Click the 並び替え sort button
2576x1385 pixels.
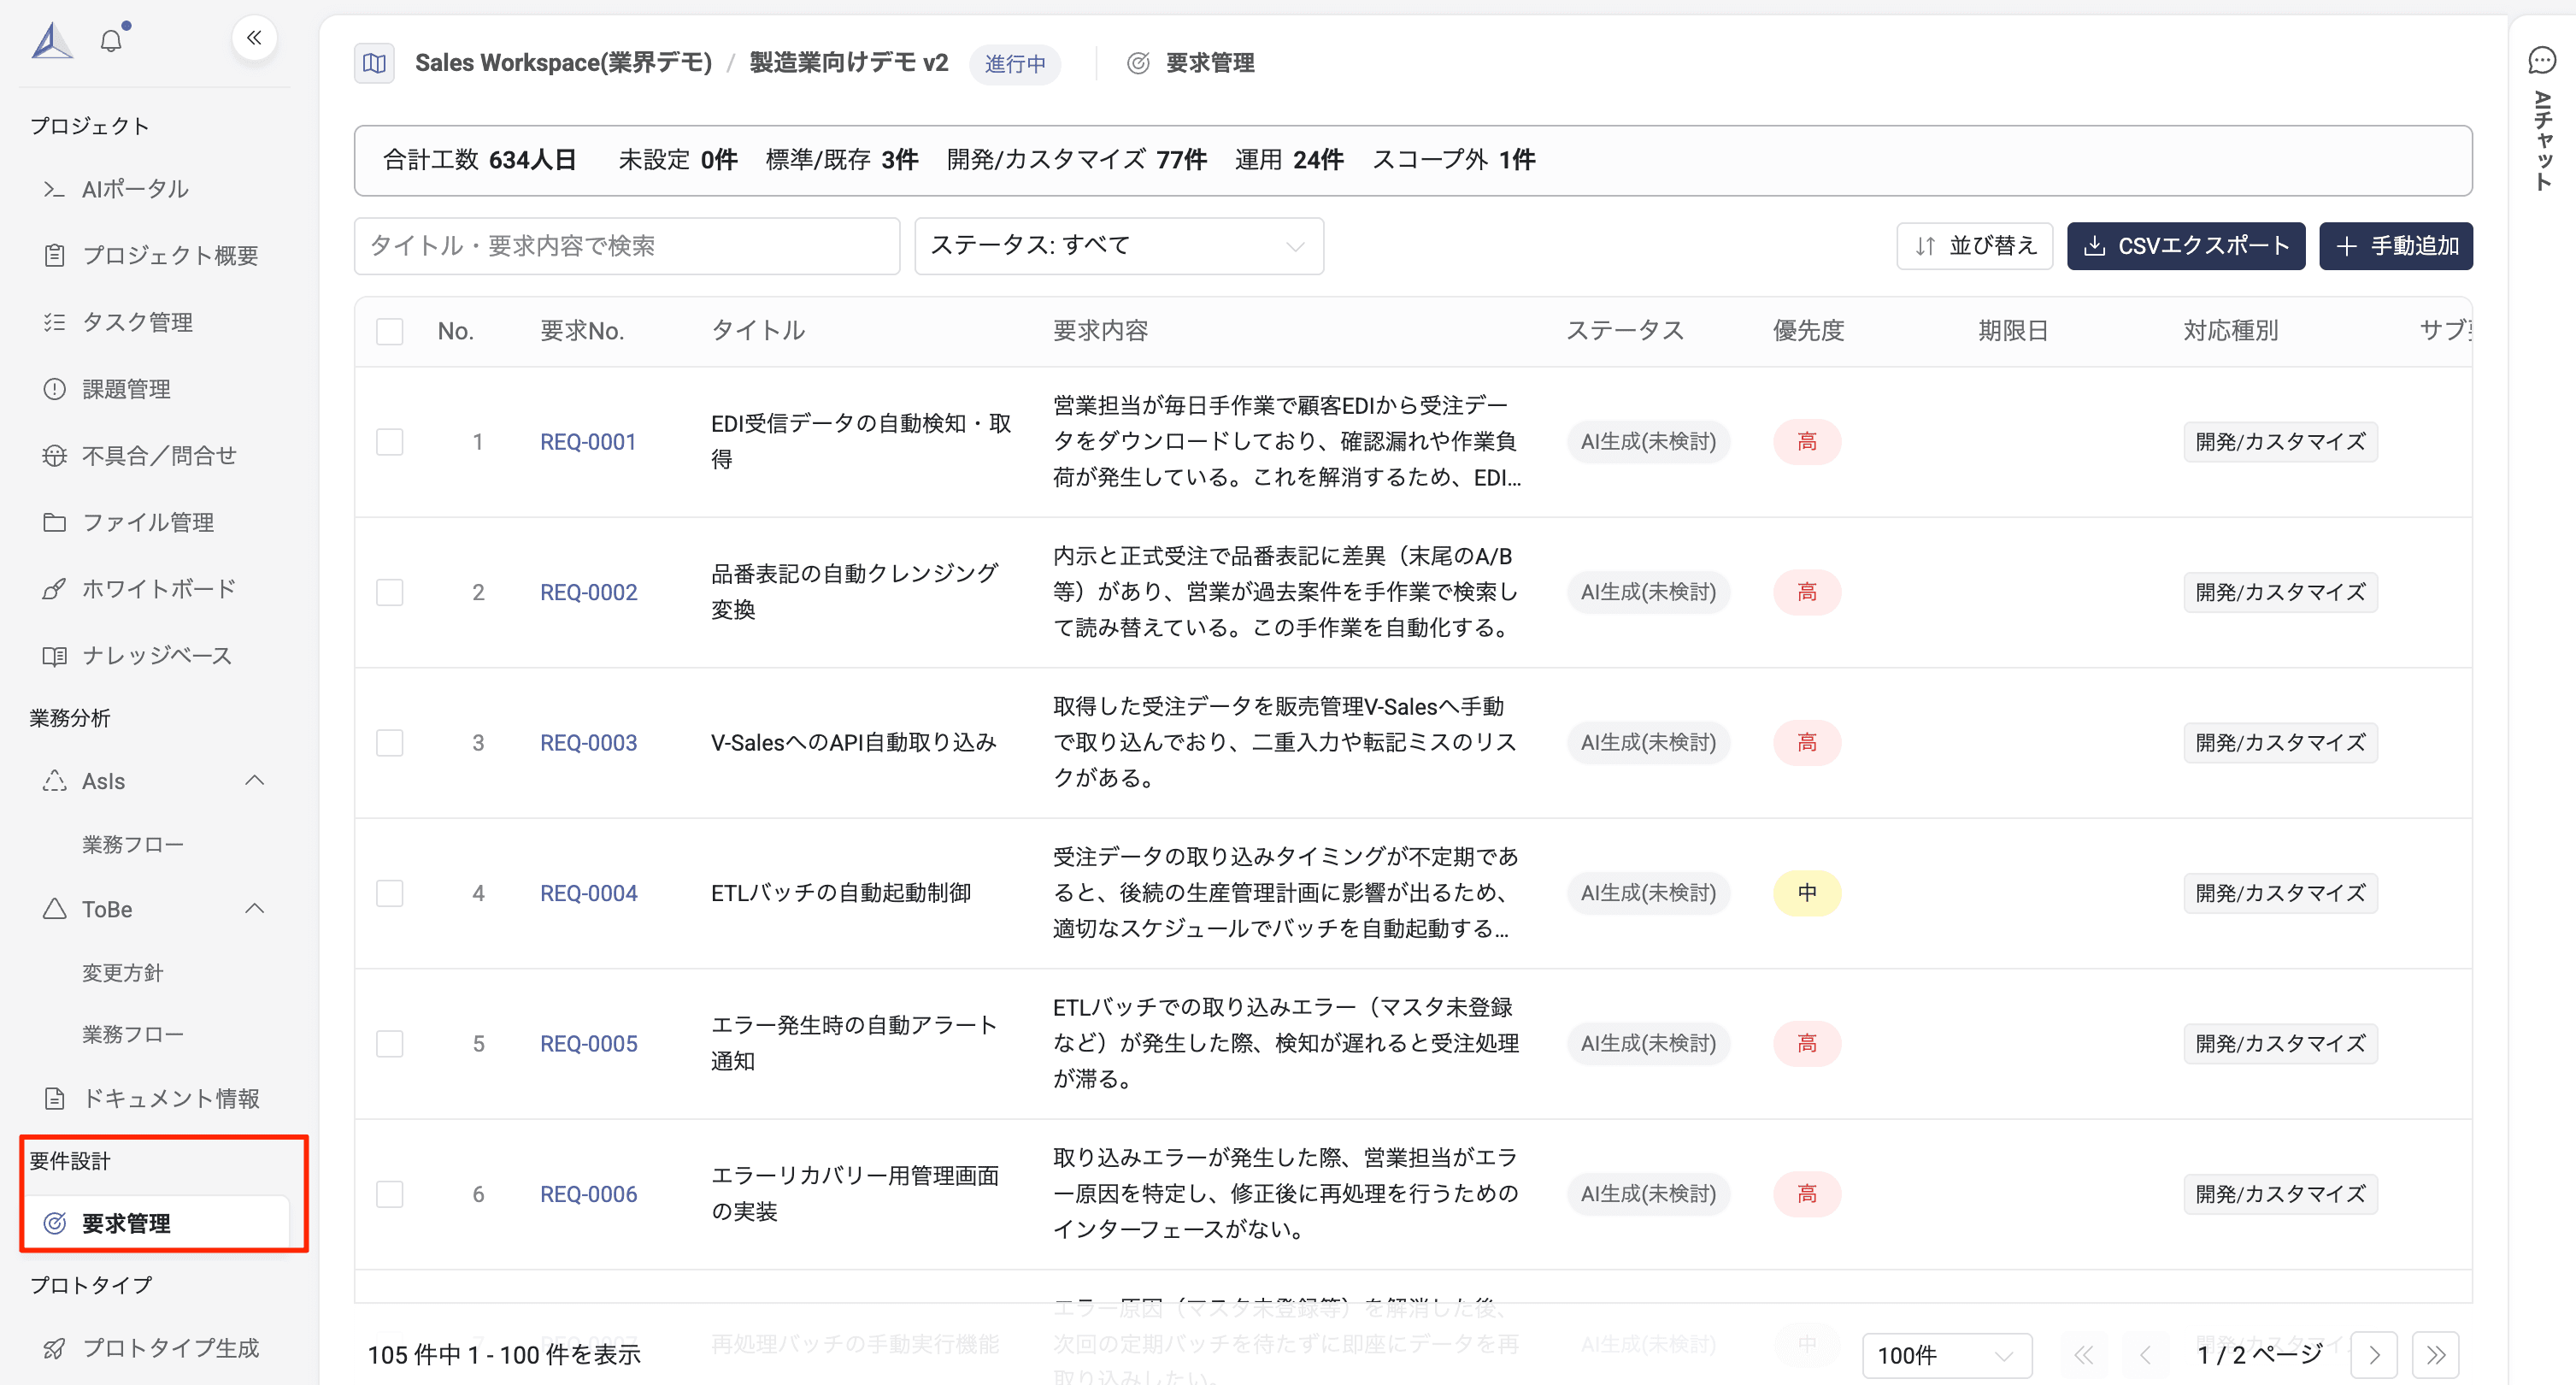(1974, 246)
